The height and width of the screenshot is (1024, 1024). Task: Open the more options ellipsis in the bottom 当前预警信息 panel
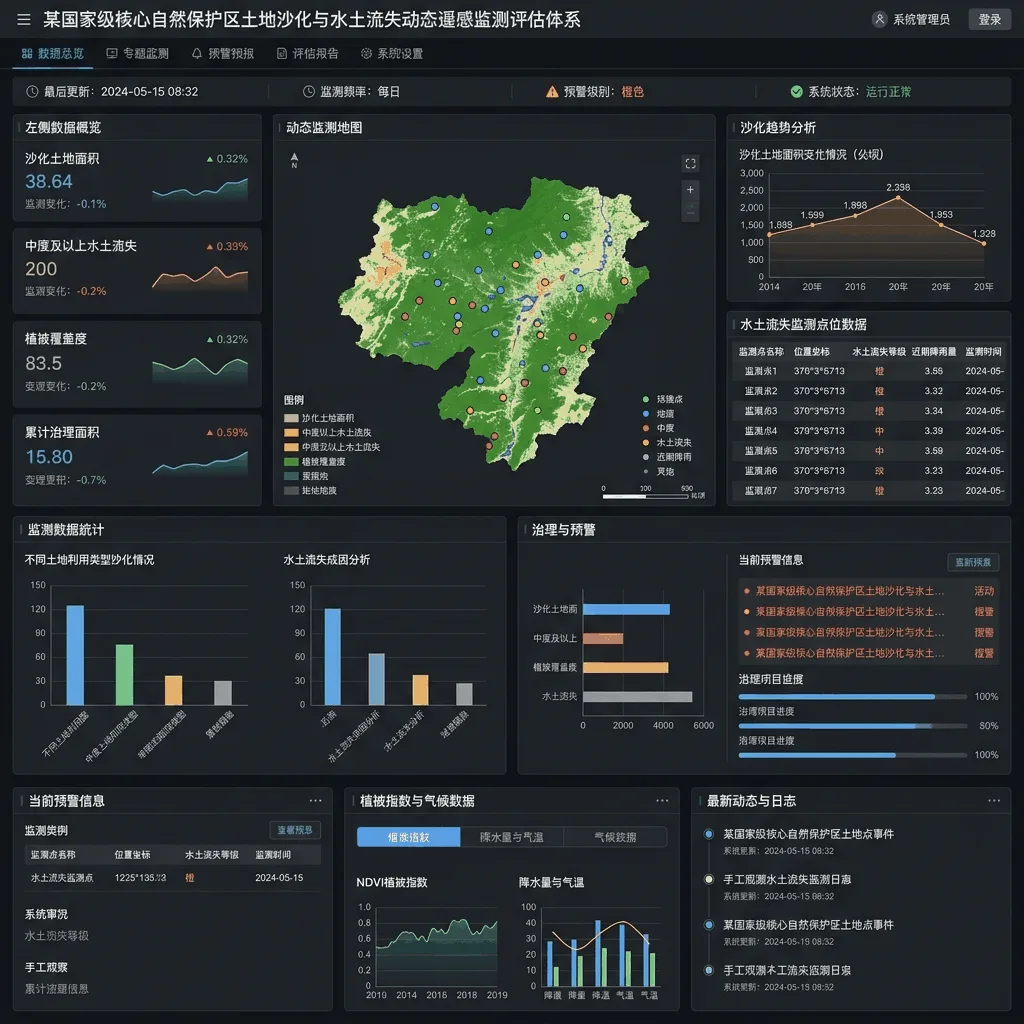click(x=315, y=801)
